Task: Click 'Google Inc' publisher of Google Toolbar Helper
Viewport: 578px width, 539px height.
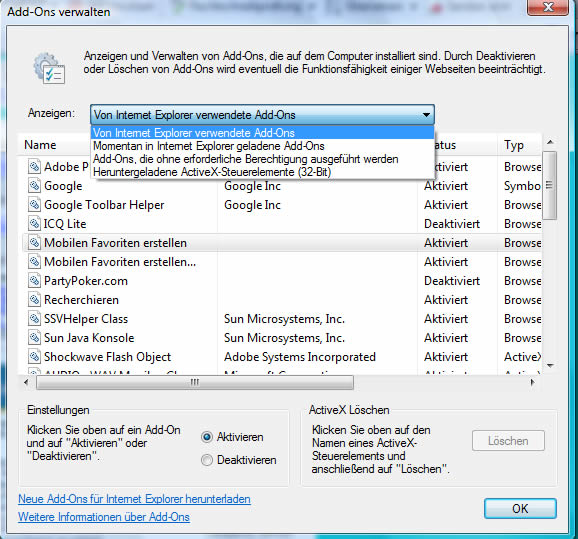Action: [253, 205]
